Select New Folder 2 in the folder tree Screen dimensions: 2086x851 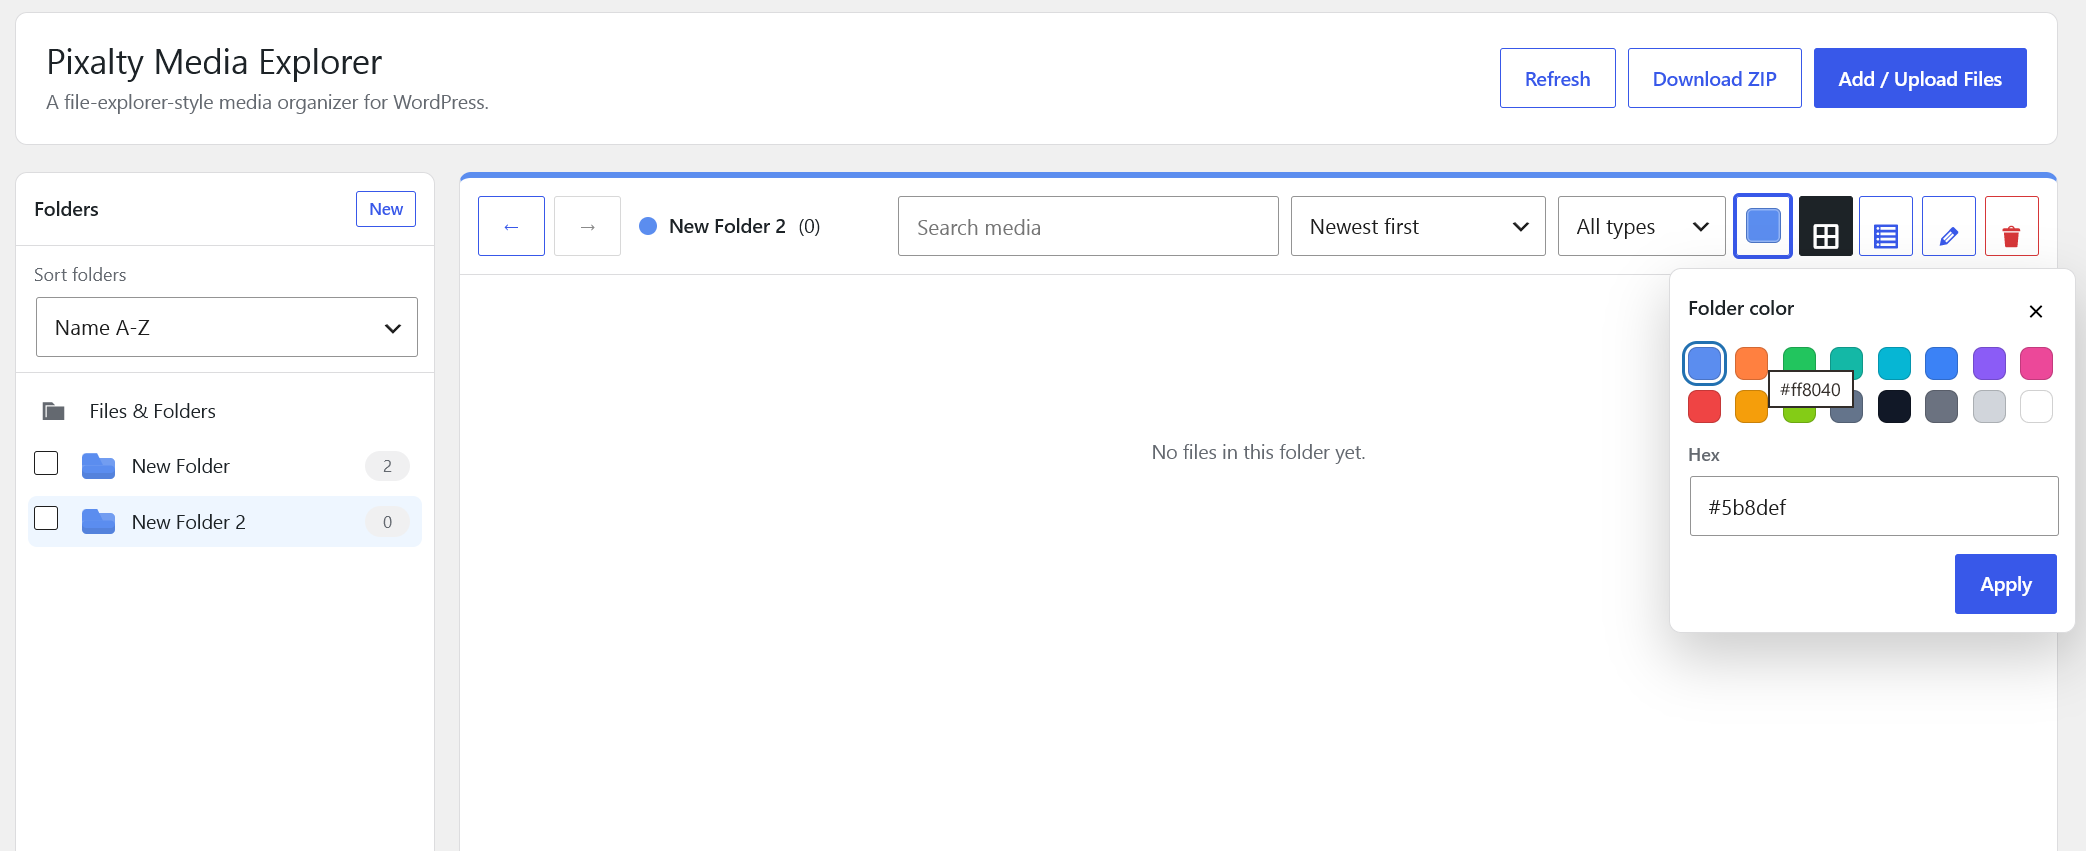225,522
